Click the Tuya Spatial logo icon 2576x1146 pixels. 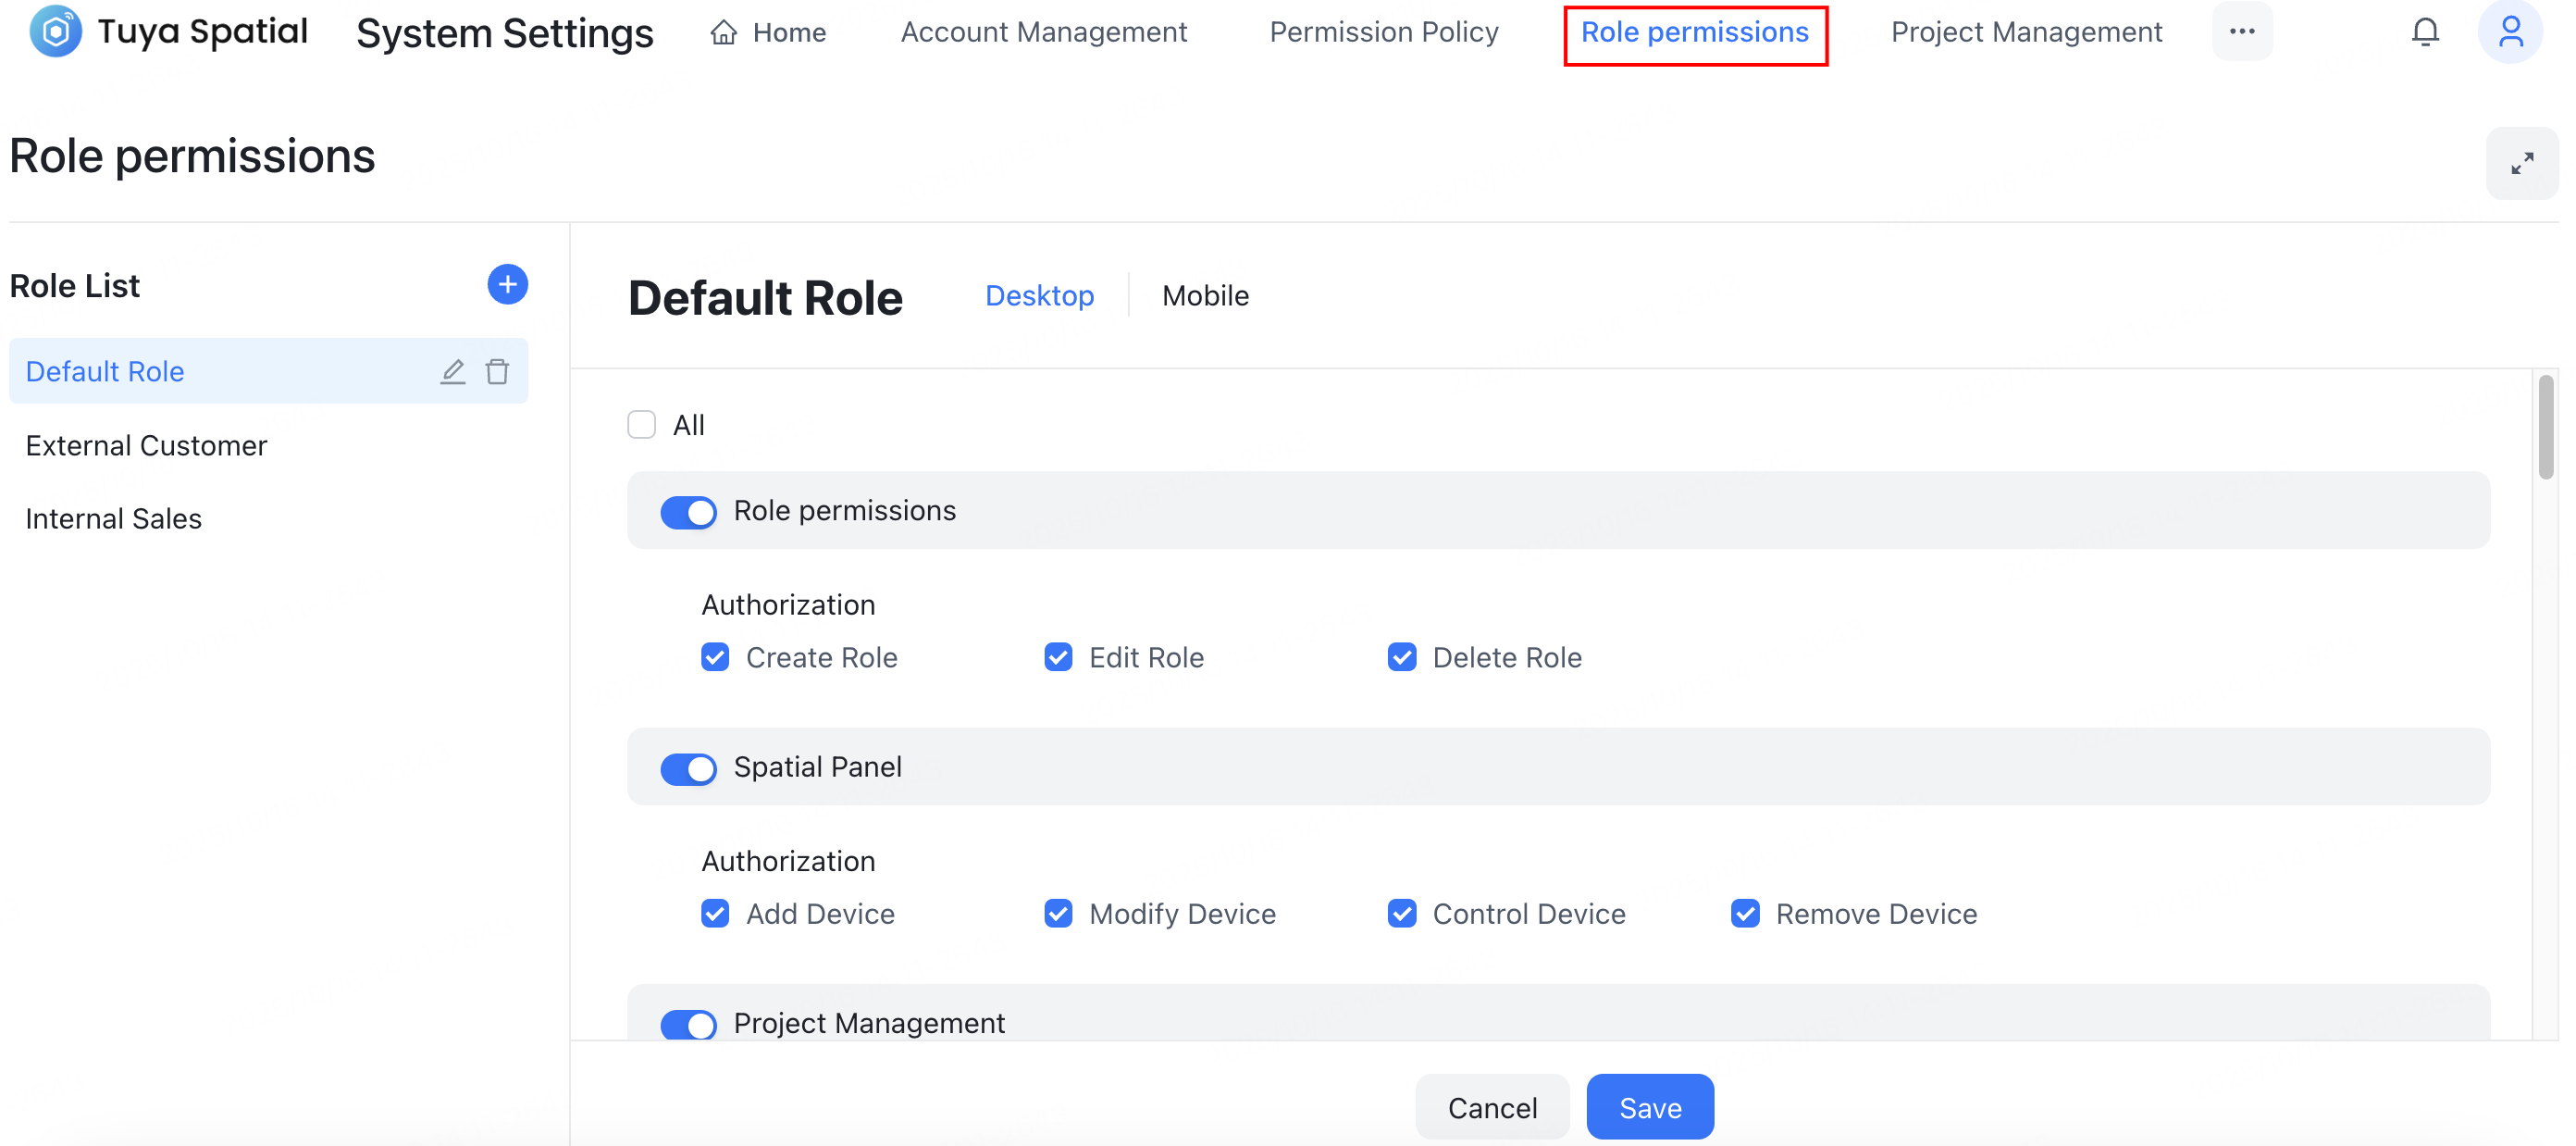pos(56,31)
